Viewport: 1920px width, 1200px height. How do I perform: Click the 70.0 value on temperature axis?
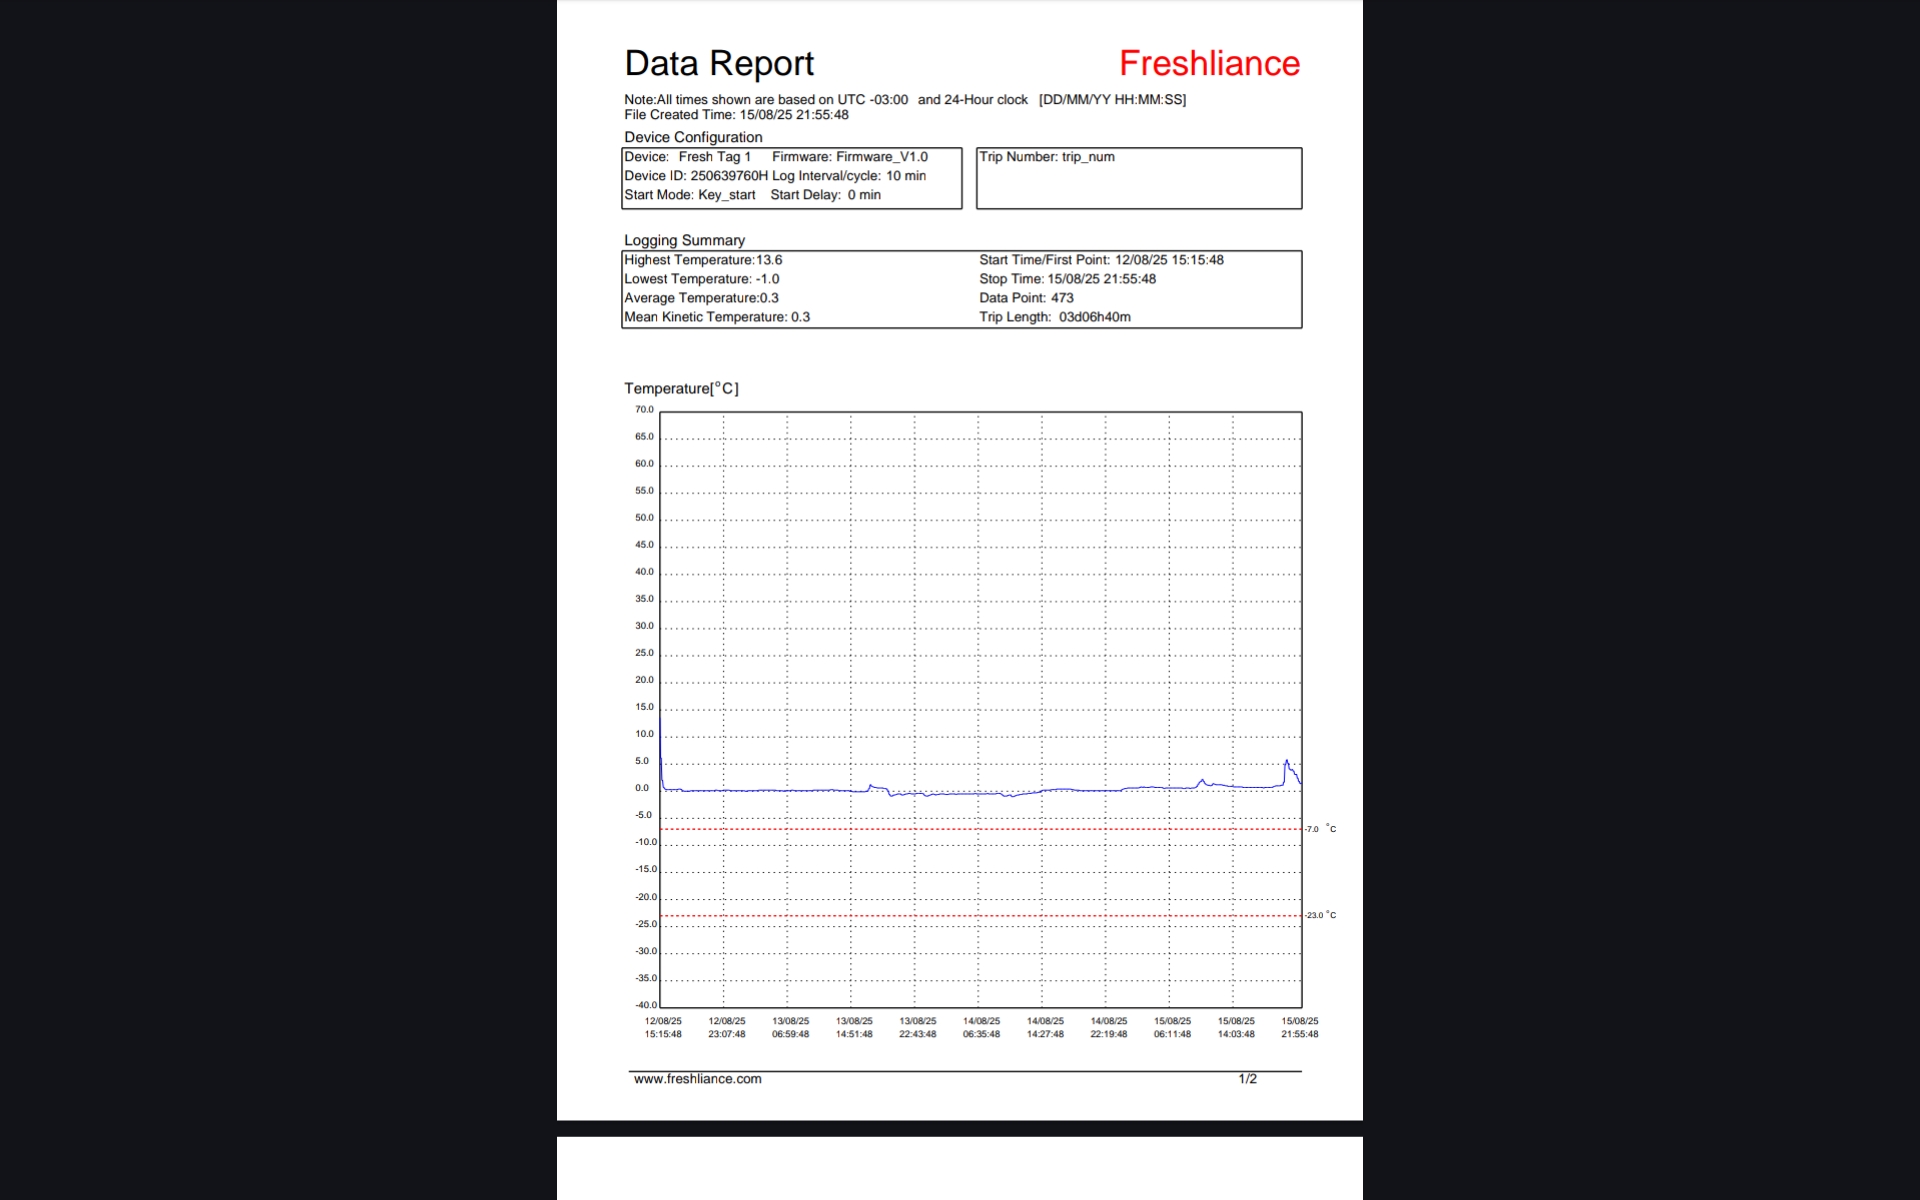[x=644, y=410]
